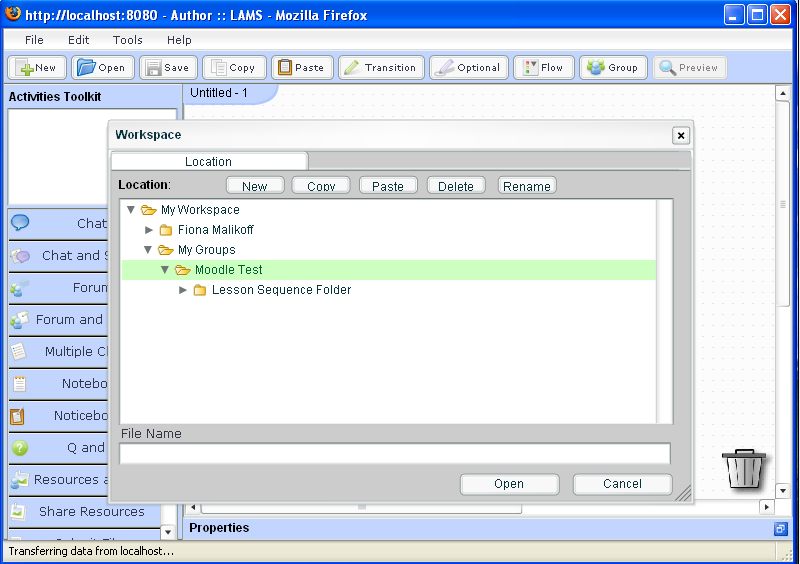Viewport: 800px width, 564px height.
Task: Expand the Lesson Sequence Folder node
Action: 183,290
